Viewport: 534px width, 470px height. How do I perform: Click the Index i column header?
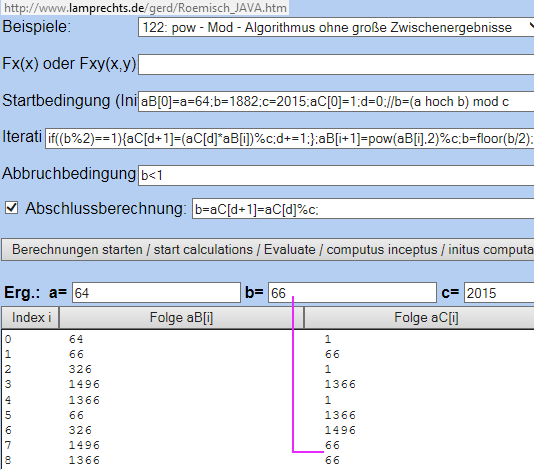click(x=31, y=317)
